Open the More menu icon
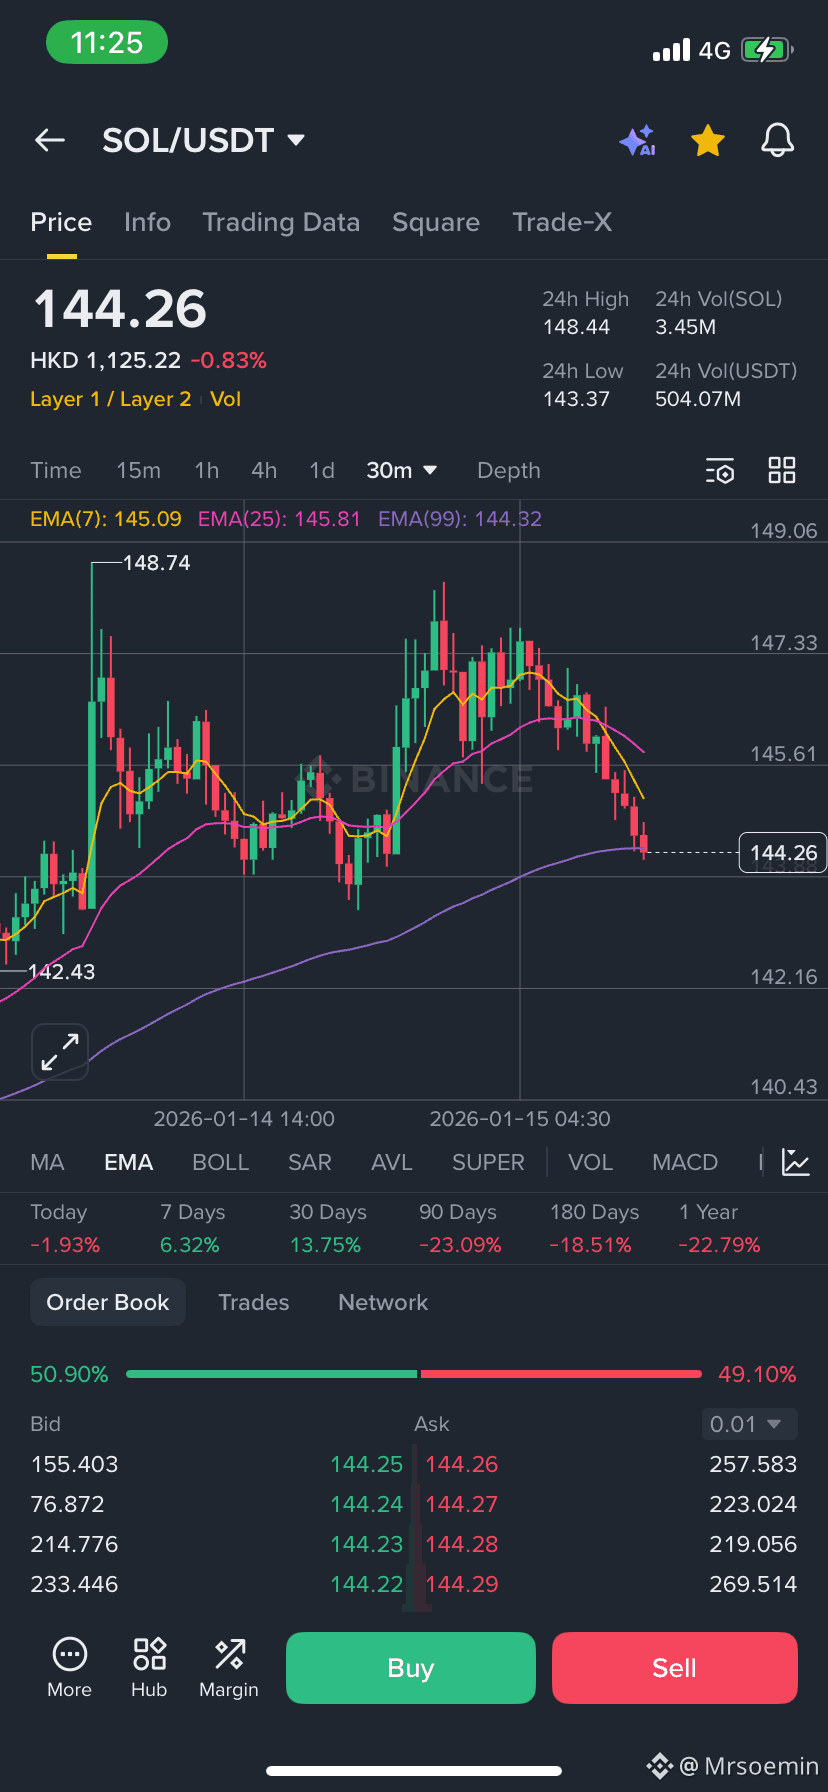828x1792 pixels. (69, 1667)
